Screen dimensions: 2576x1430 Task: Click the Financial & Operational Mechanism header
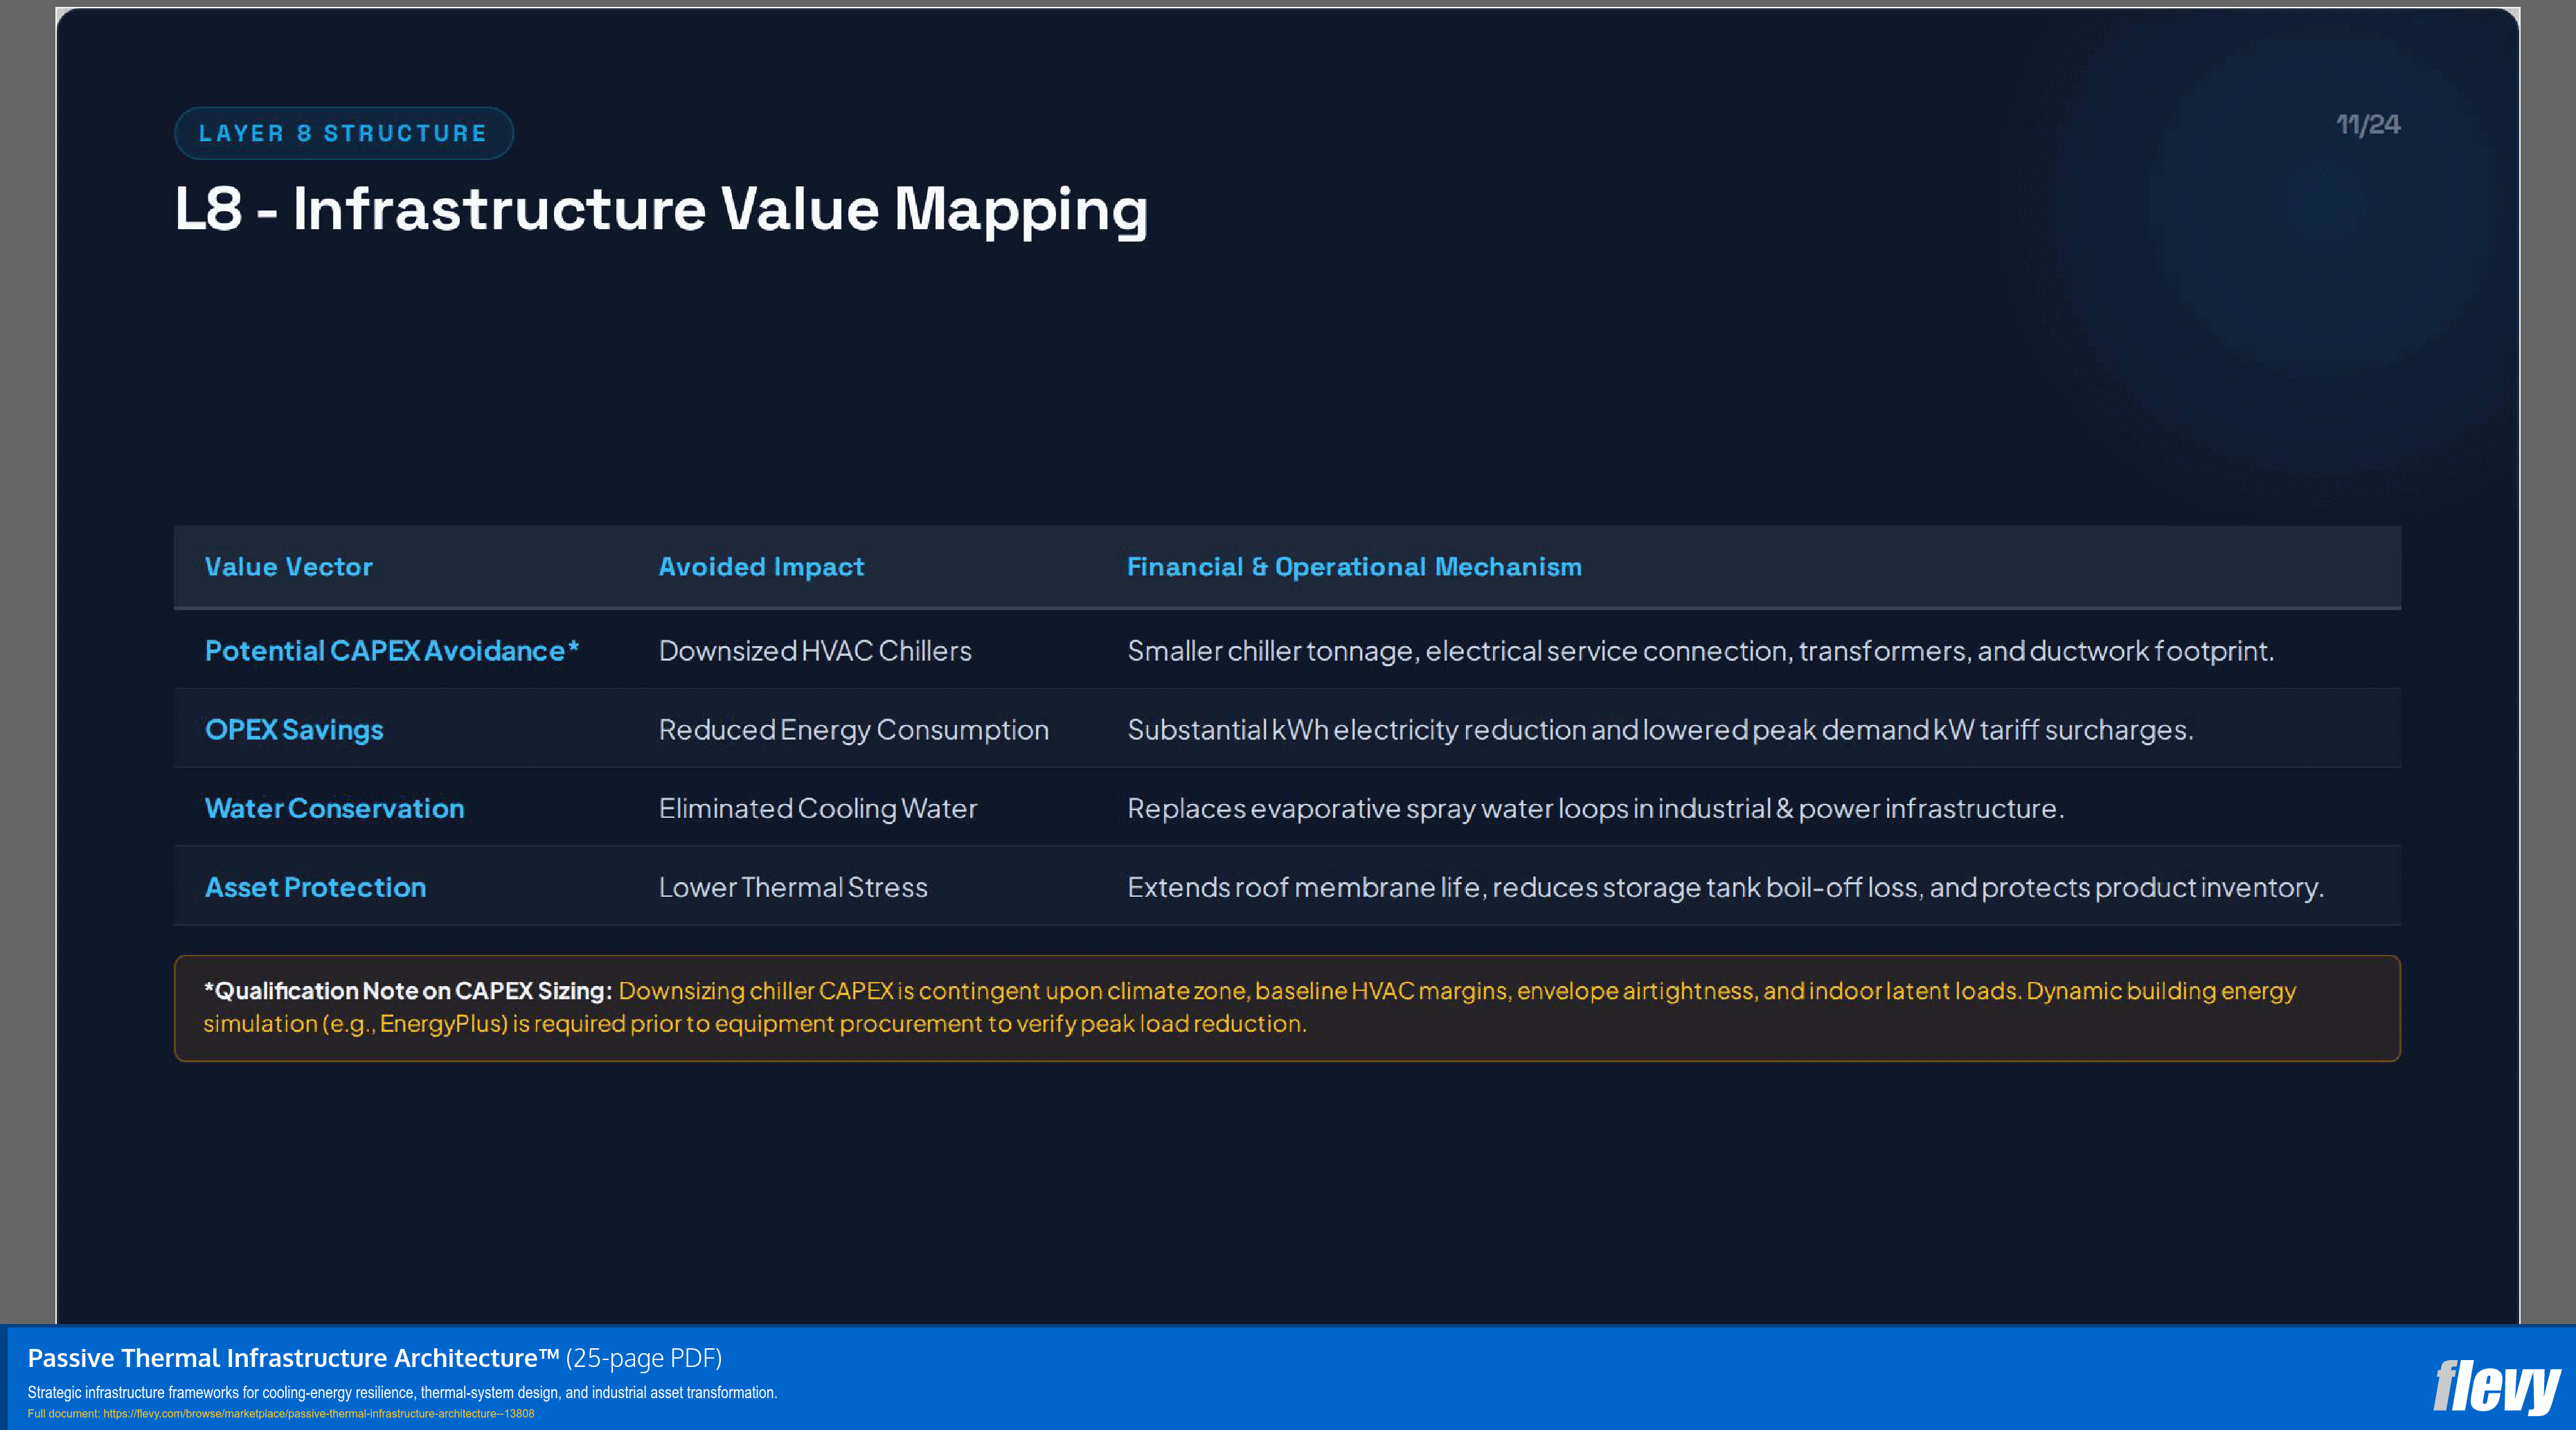pos(1354,567)
